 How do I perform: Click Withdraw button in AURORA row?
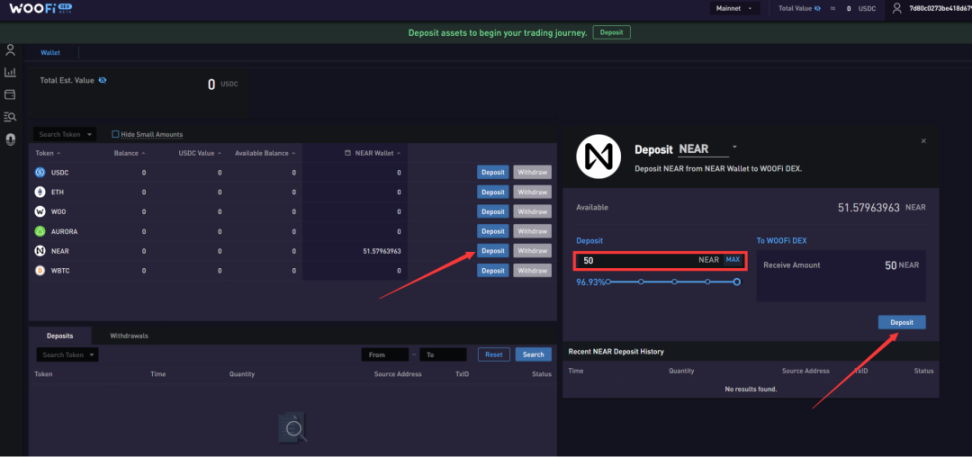coord(532,231)
